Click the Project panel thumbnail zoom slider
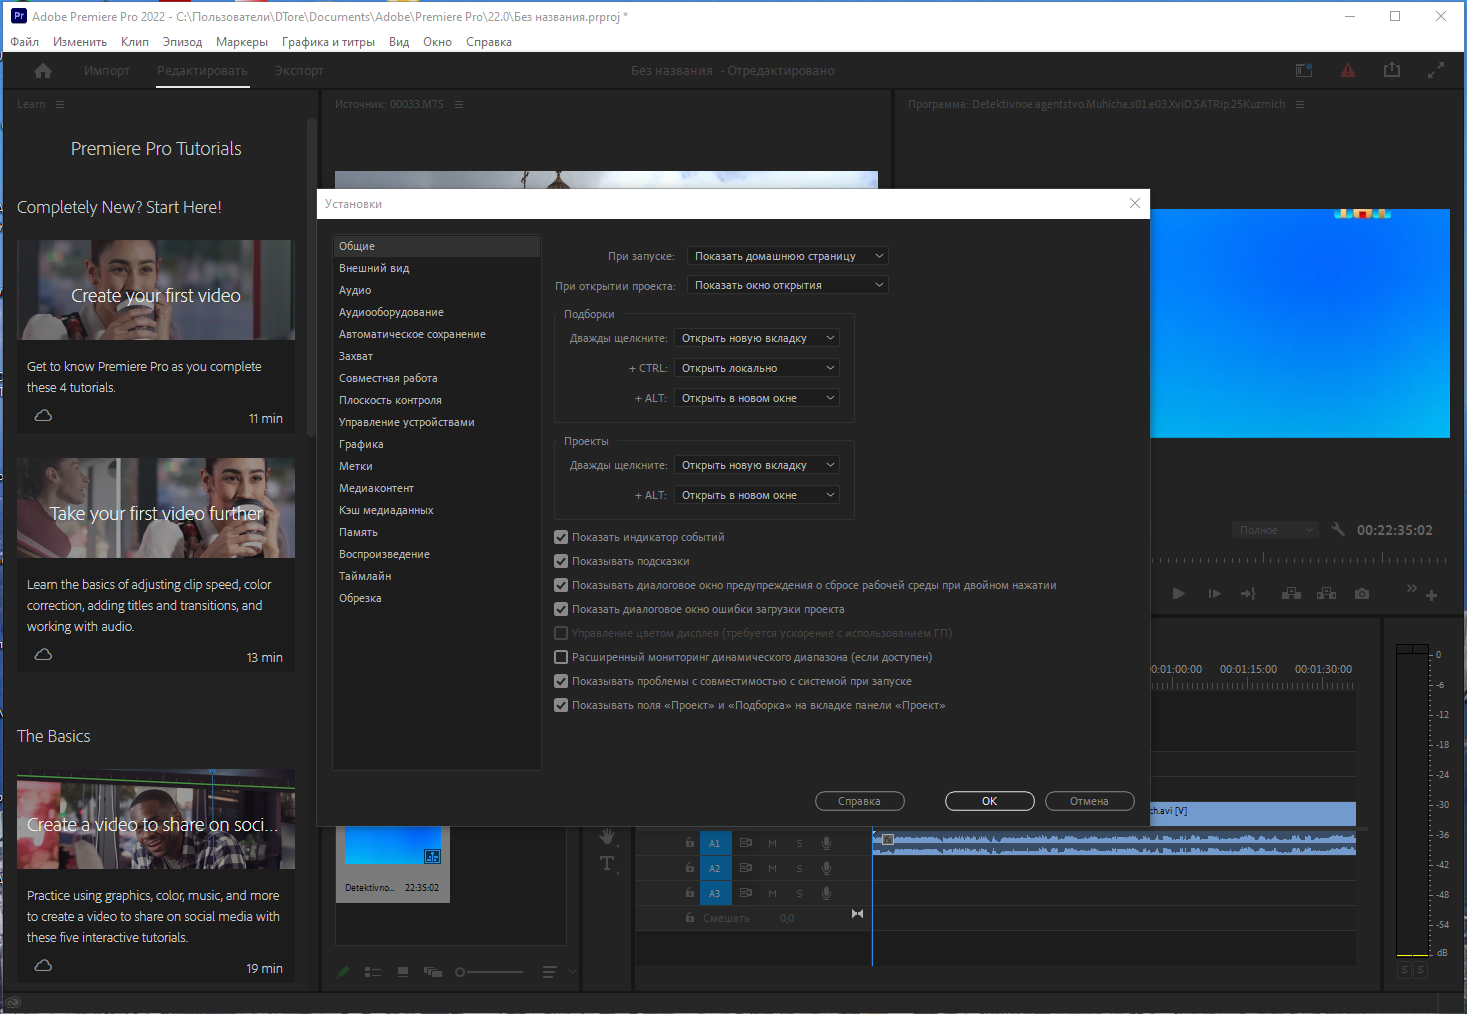1467x1014 pixels. pos(489,972)
